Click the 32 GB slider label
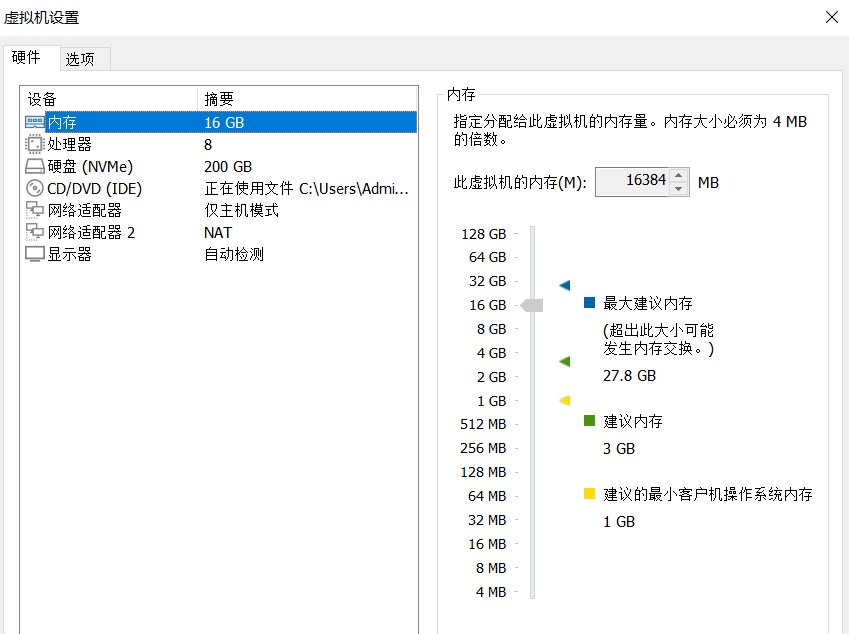The image size is (849, 634). [x=487, y=281]
